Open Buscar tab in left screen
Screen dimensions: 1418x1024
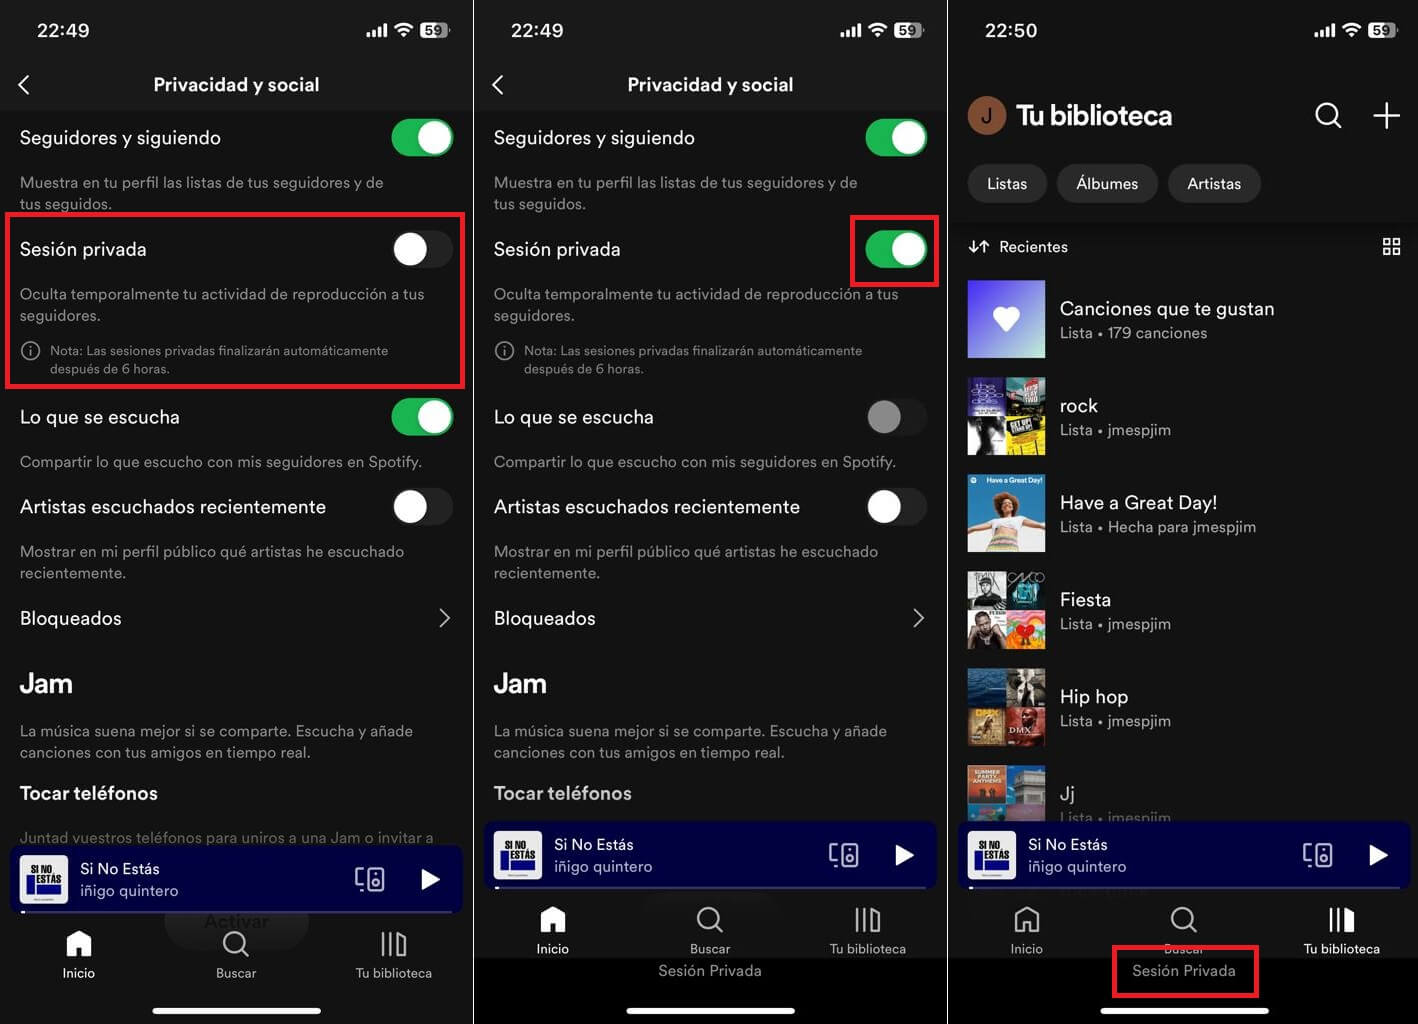coord(236,955)
